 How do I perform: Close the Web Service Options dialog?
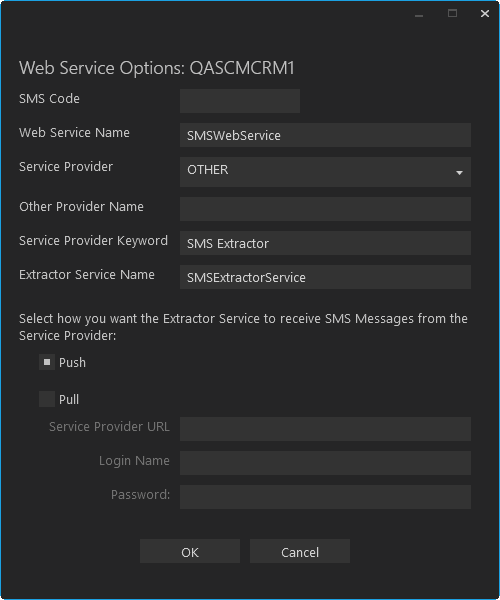485,14
